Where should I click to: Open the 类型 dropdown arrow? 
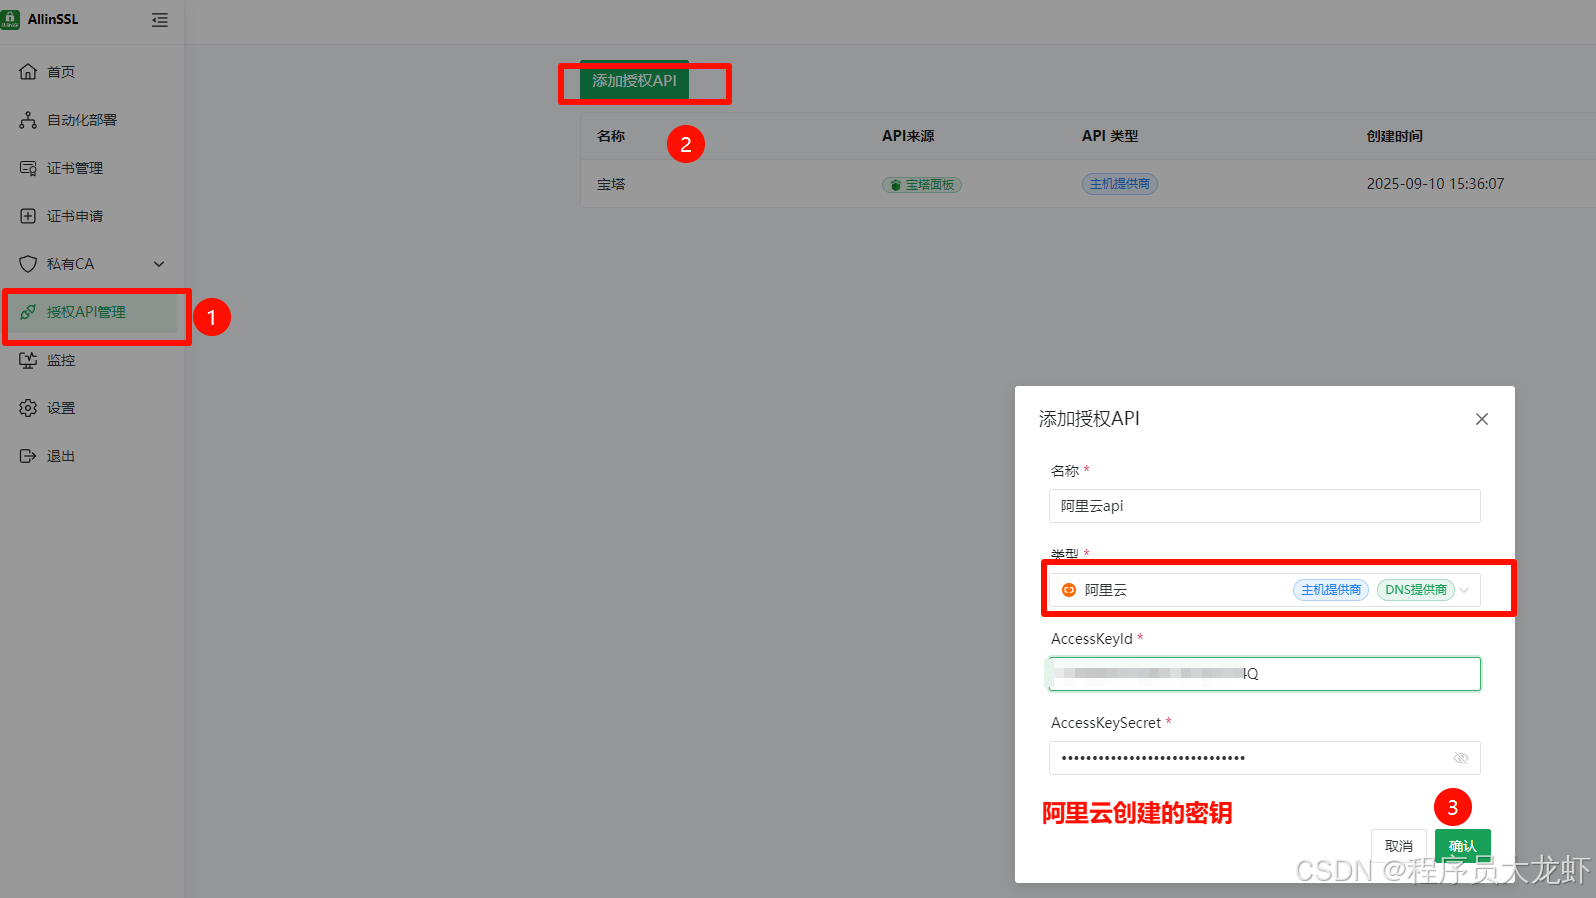(1464, 590)
